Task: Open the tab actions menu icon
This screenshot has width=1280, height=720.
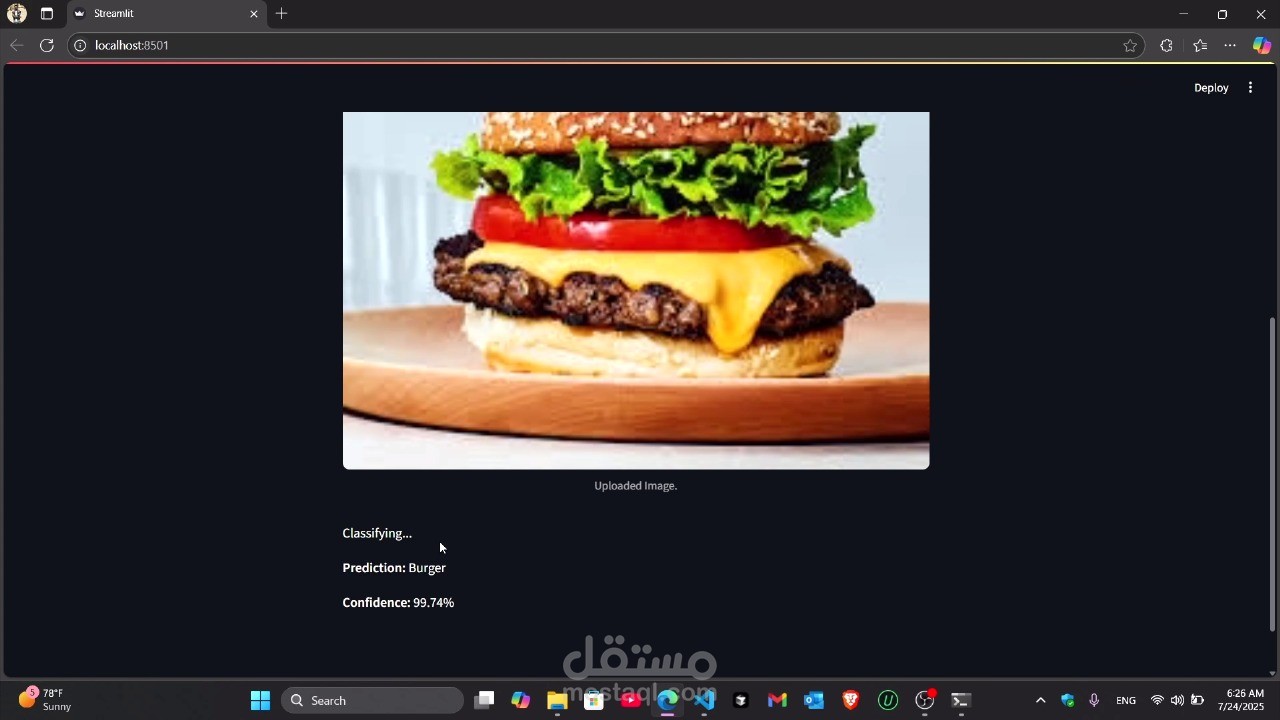Action: point(47,14)
